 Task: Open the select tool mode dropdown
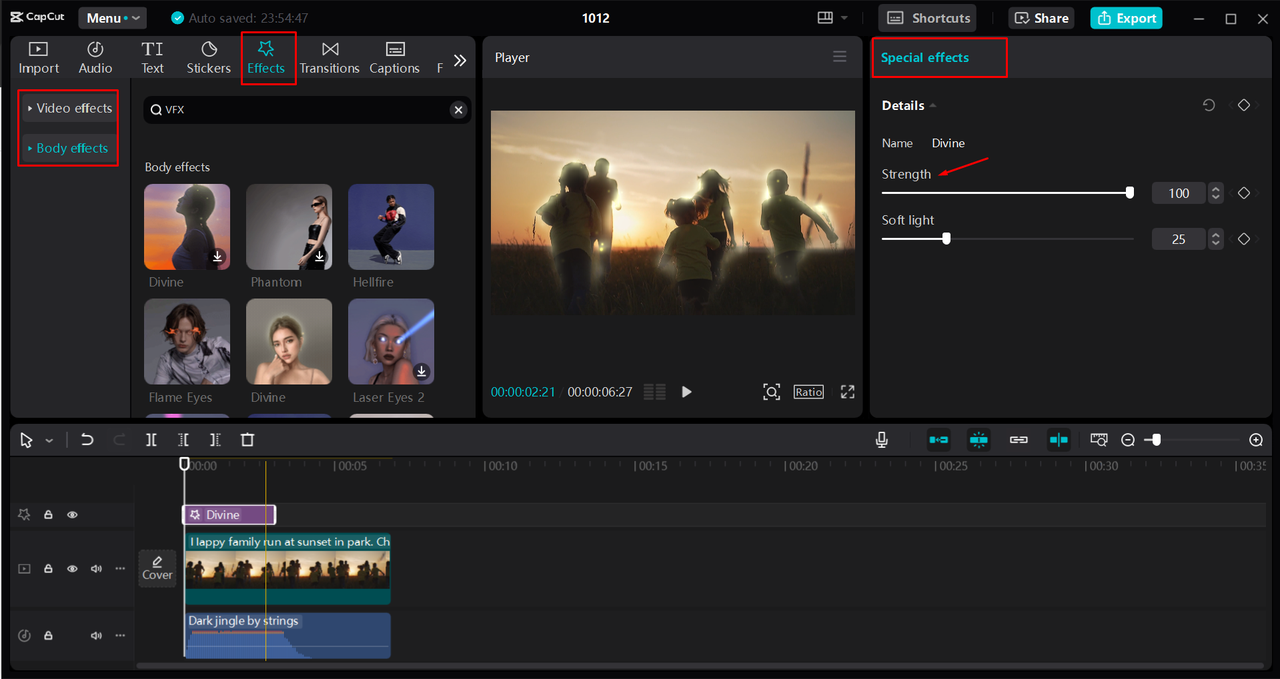(x=49, y=440)
